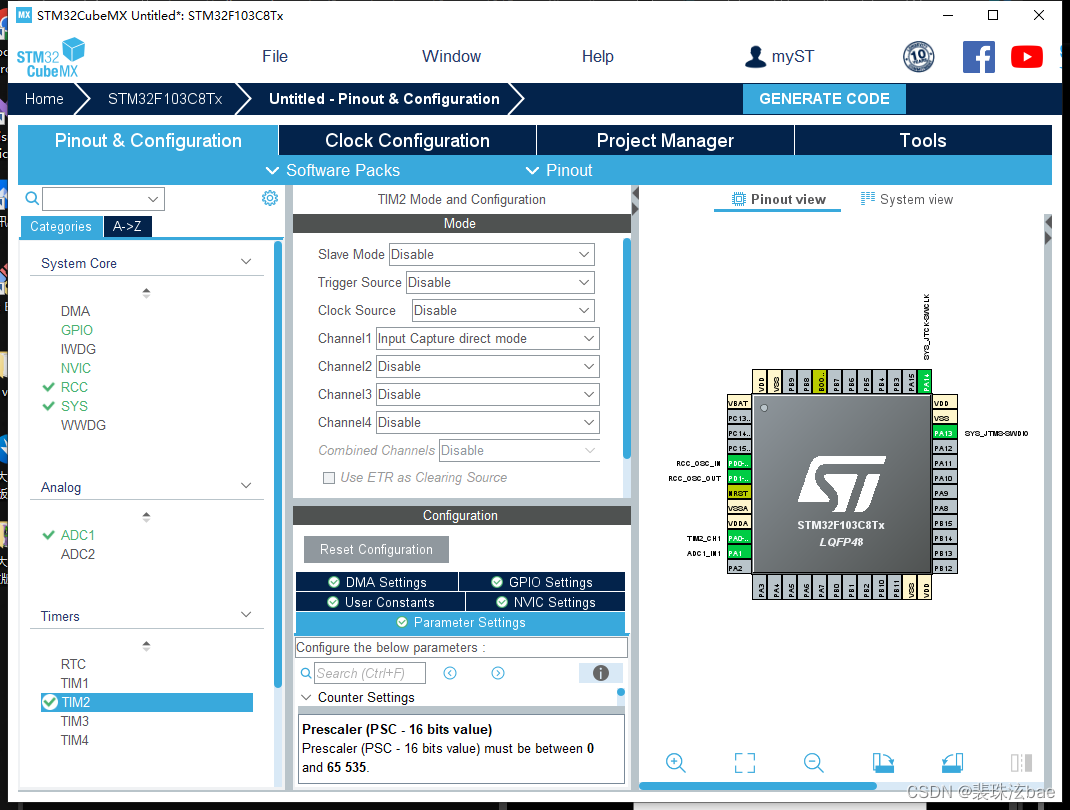The width and height of the screenshot is (1070, 810).
Task: Select ADC1 in the Analog list
Action: [x=77, y=535]
